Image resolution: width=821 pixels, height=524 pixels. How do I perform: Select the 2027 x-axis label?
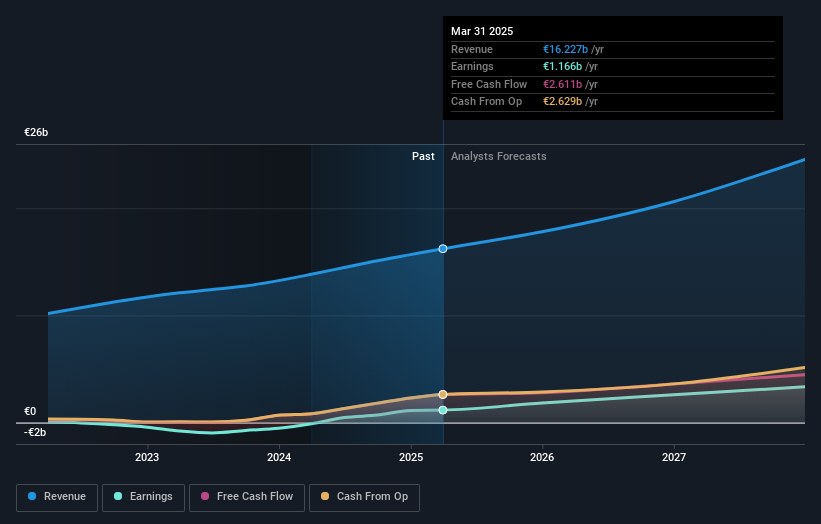click(674, 457)
